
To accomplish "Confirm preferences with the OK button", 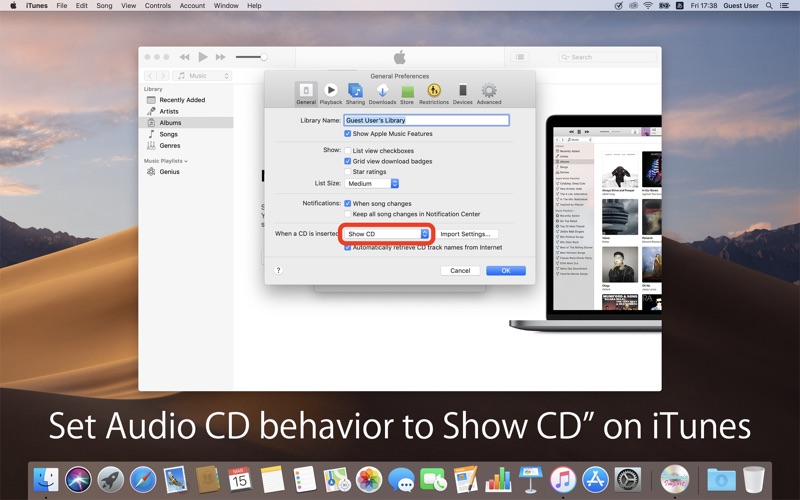I will click(506, 270).
